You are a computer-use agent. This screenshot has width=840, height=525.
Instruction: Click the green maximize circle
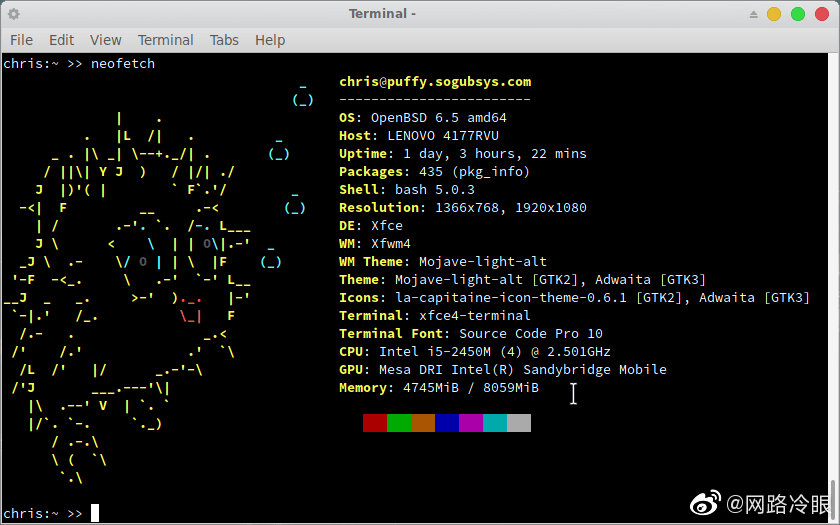pyautogui.click(x=798, y=14)
